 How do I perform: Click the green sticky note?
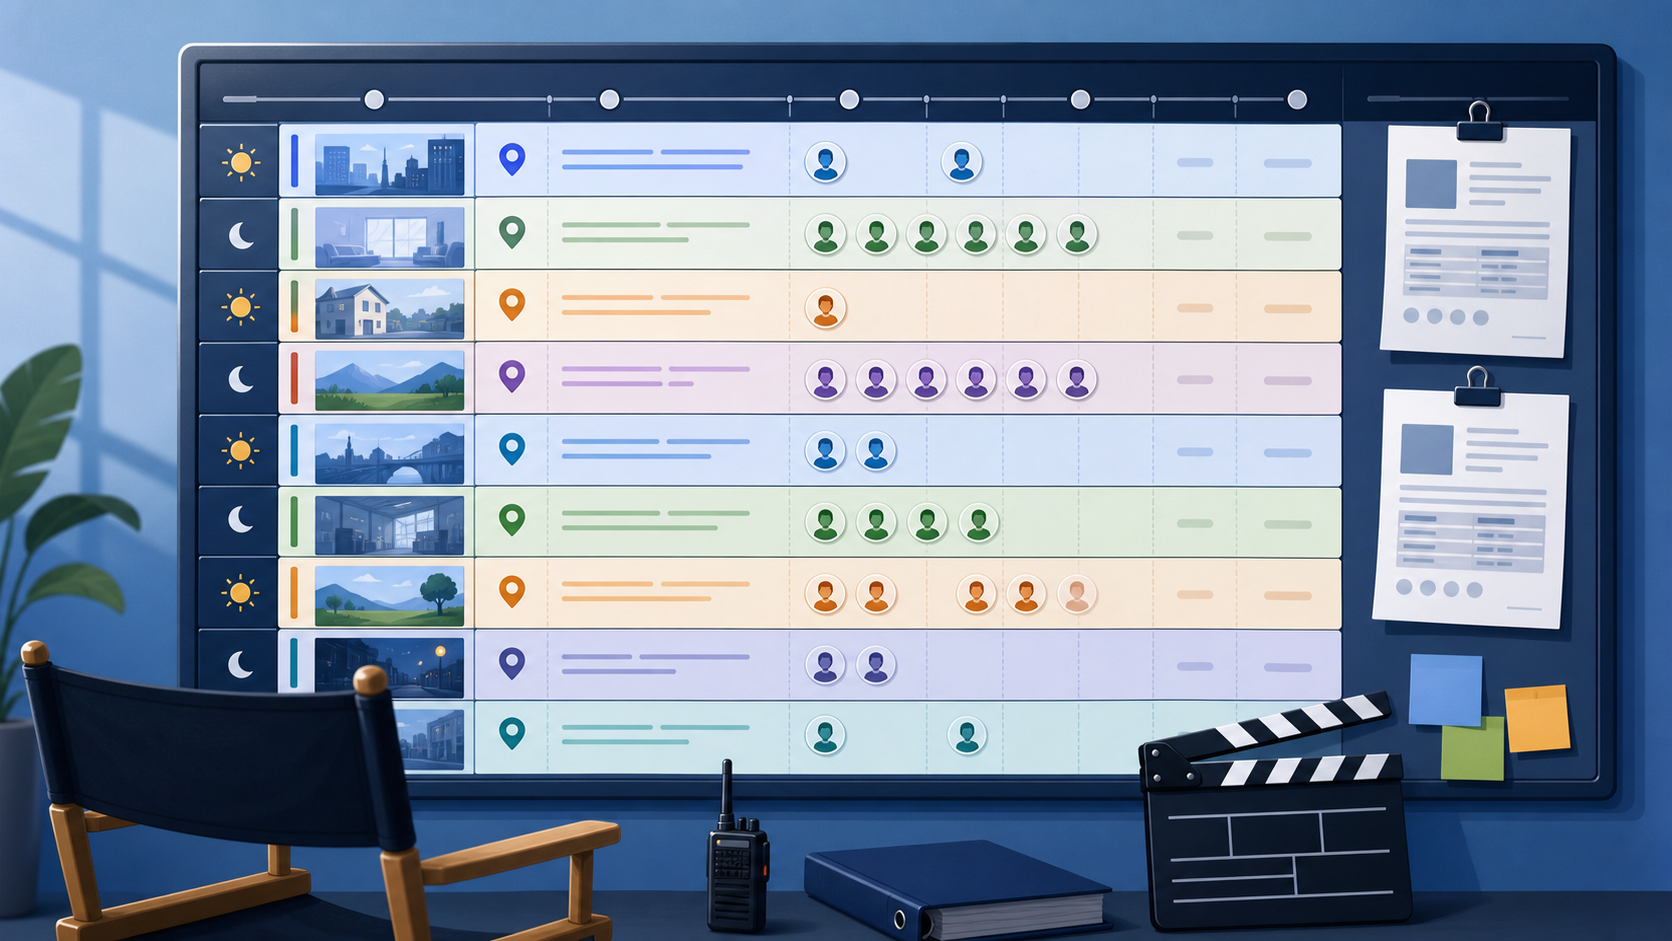point(1472,750)
